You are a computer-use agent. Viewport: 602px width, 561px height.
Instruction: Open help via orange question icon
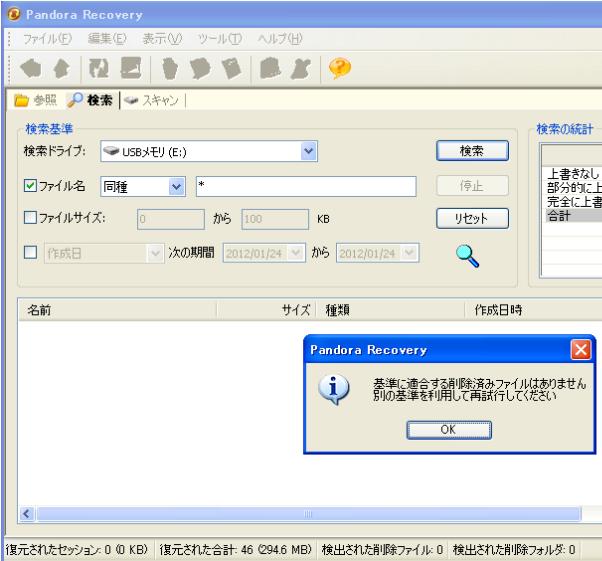(x=340, y=68)
